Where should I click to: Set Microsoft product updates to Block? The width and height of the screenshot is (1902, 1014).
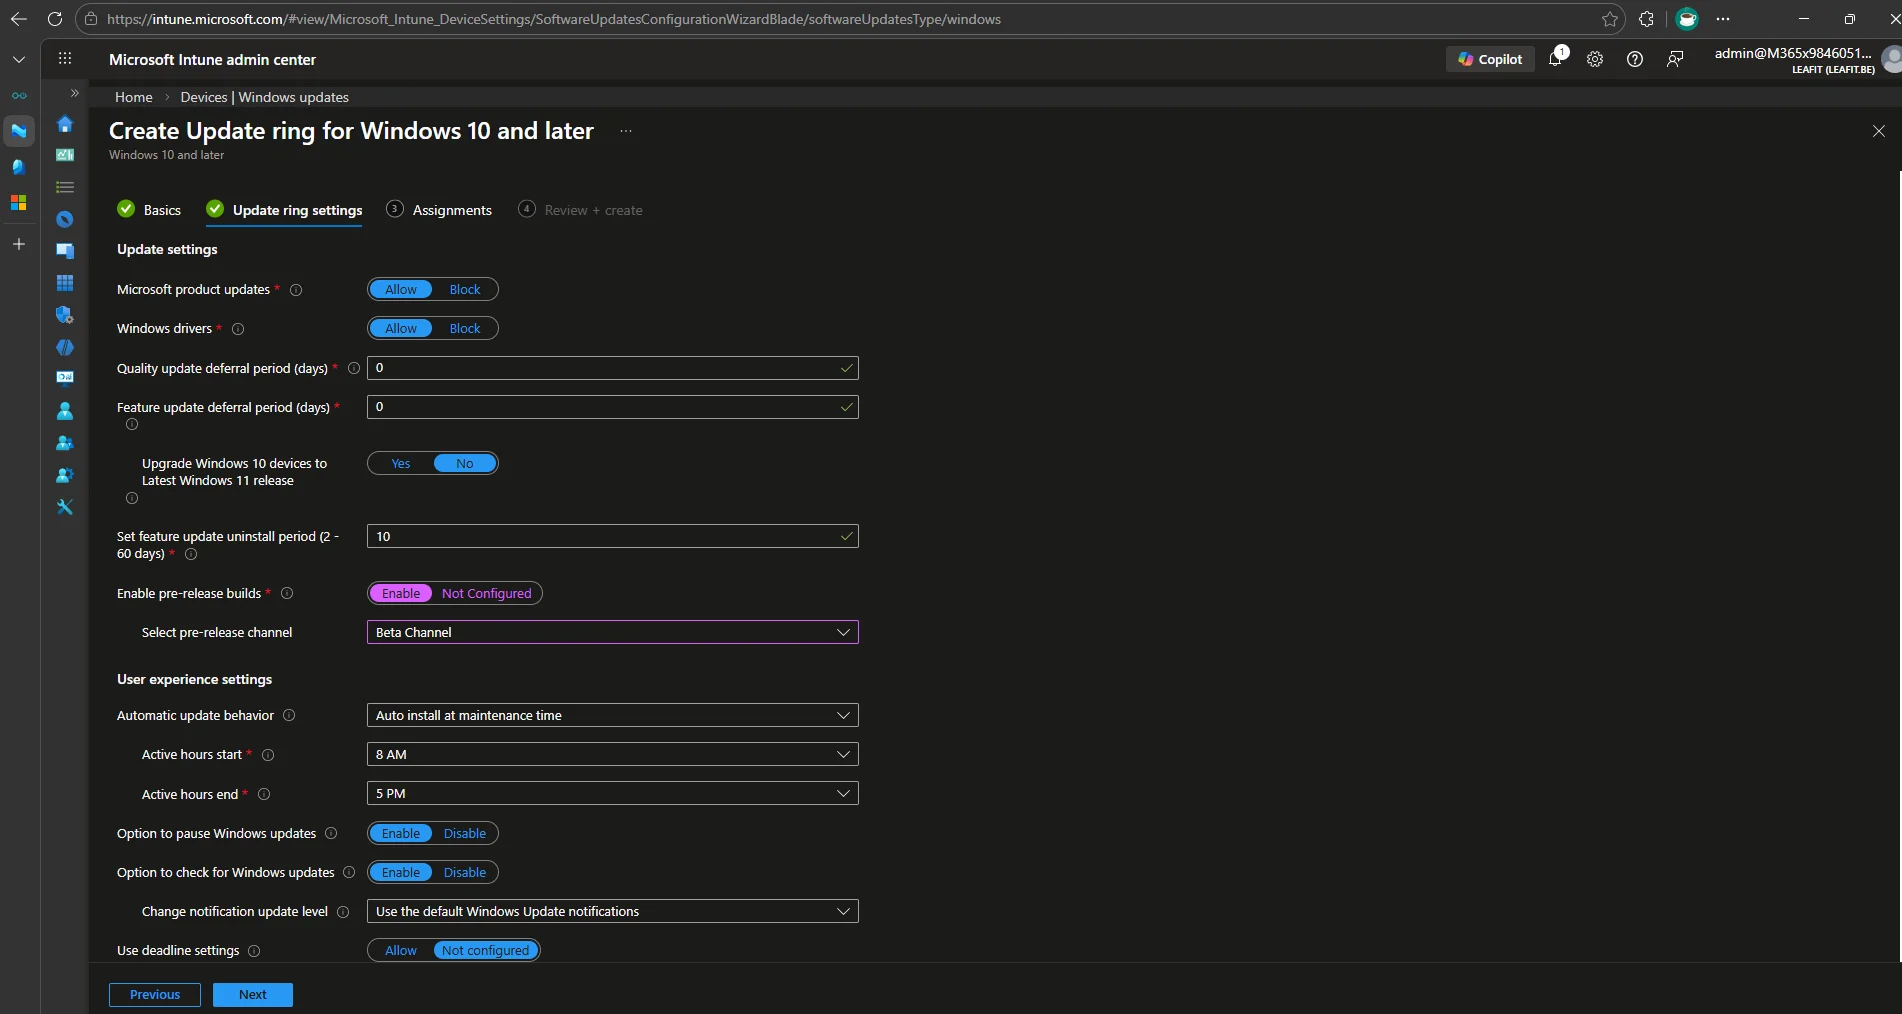(465, 289)
